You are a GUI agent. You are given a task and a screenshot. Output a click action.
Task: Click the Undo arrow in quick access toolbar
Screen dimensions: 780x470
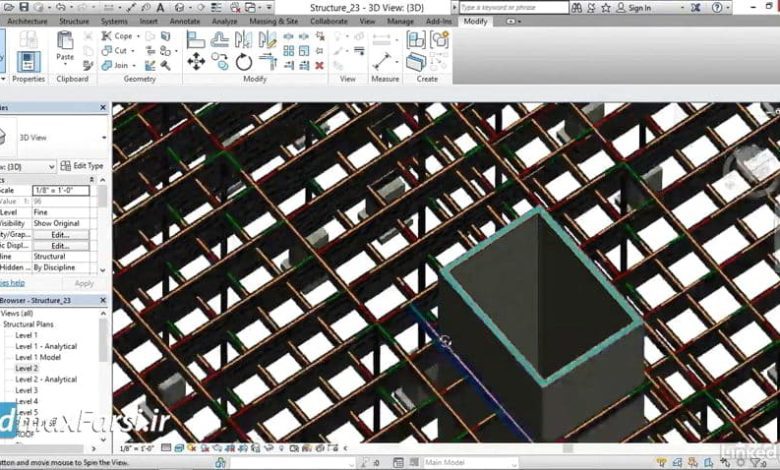[x=61, y=7]
